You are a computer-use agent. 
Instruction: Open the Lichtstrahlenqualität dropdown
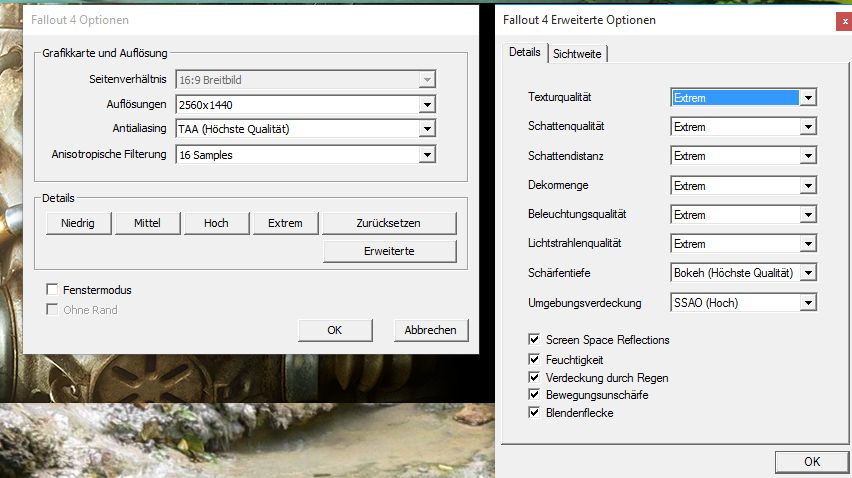click(743, 244)
